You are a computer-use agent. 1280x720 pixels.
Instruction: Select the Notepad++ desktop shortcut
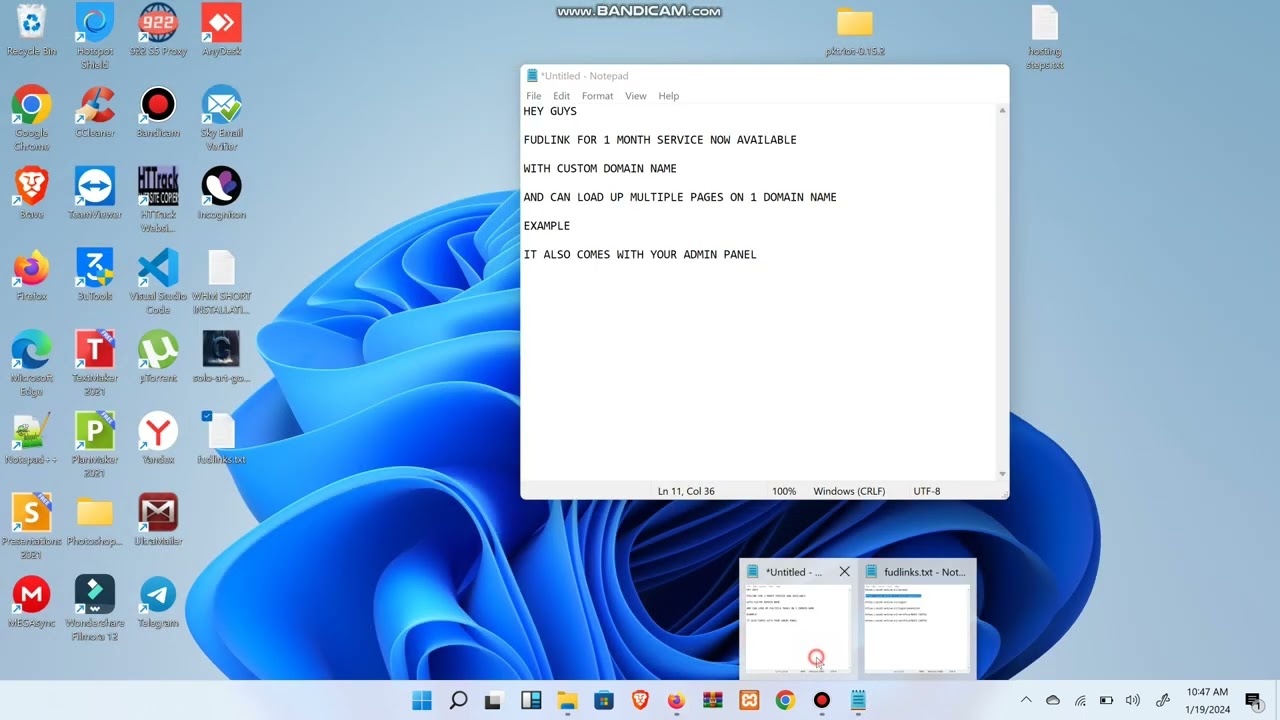tap(31, 438)
